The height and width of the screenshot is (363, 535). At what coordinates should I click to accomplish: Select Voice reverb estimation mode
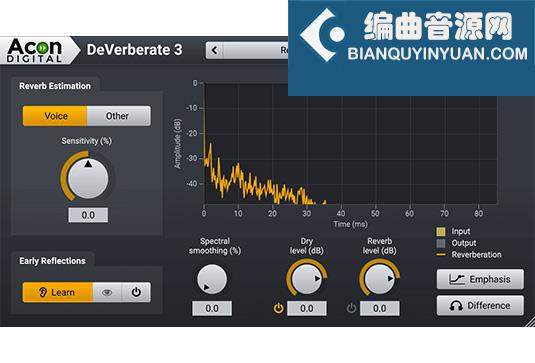point(55,116)
